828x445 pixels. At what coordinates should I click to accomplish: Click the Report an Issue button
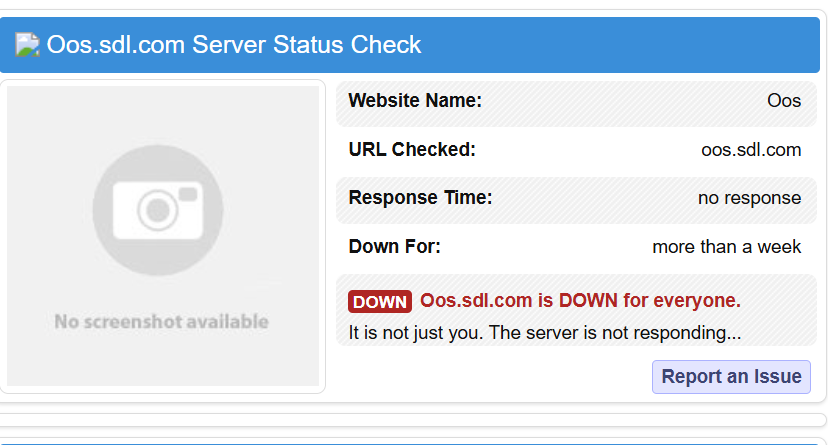[x=731, y=377]
